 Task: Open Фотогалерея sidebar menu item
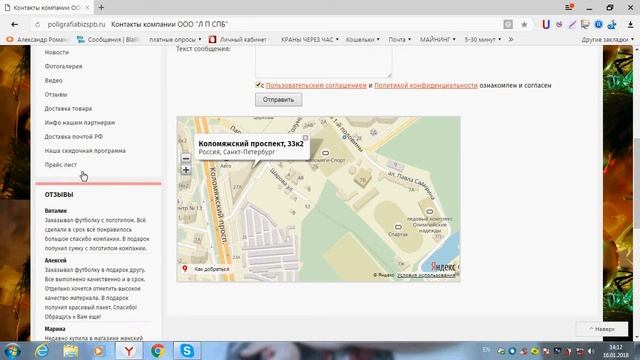pos(63,66)
